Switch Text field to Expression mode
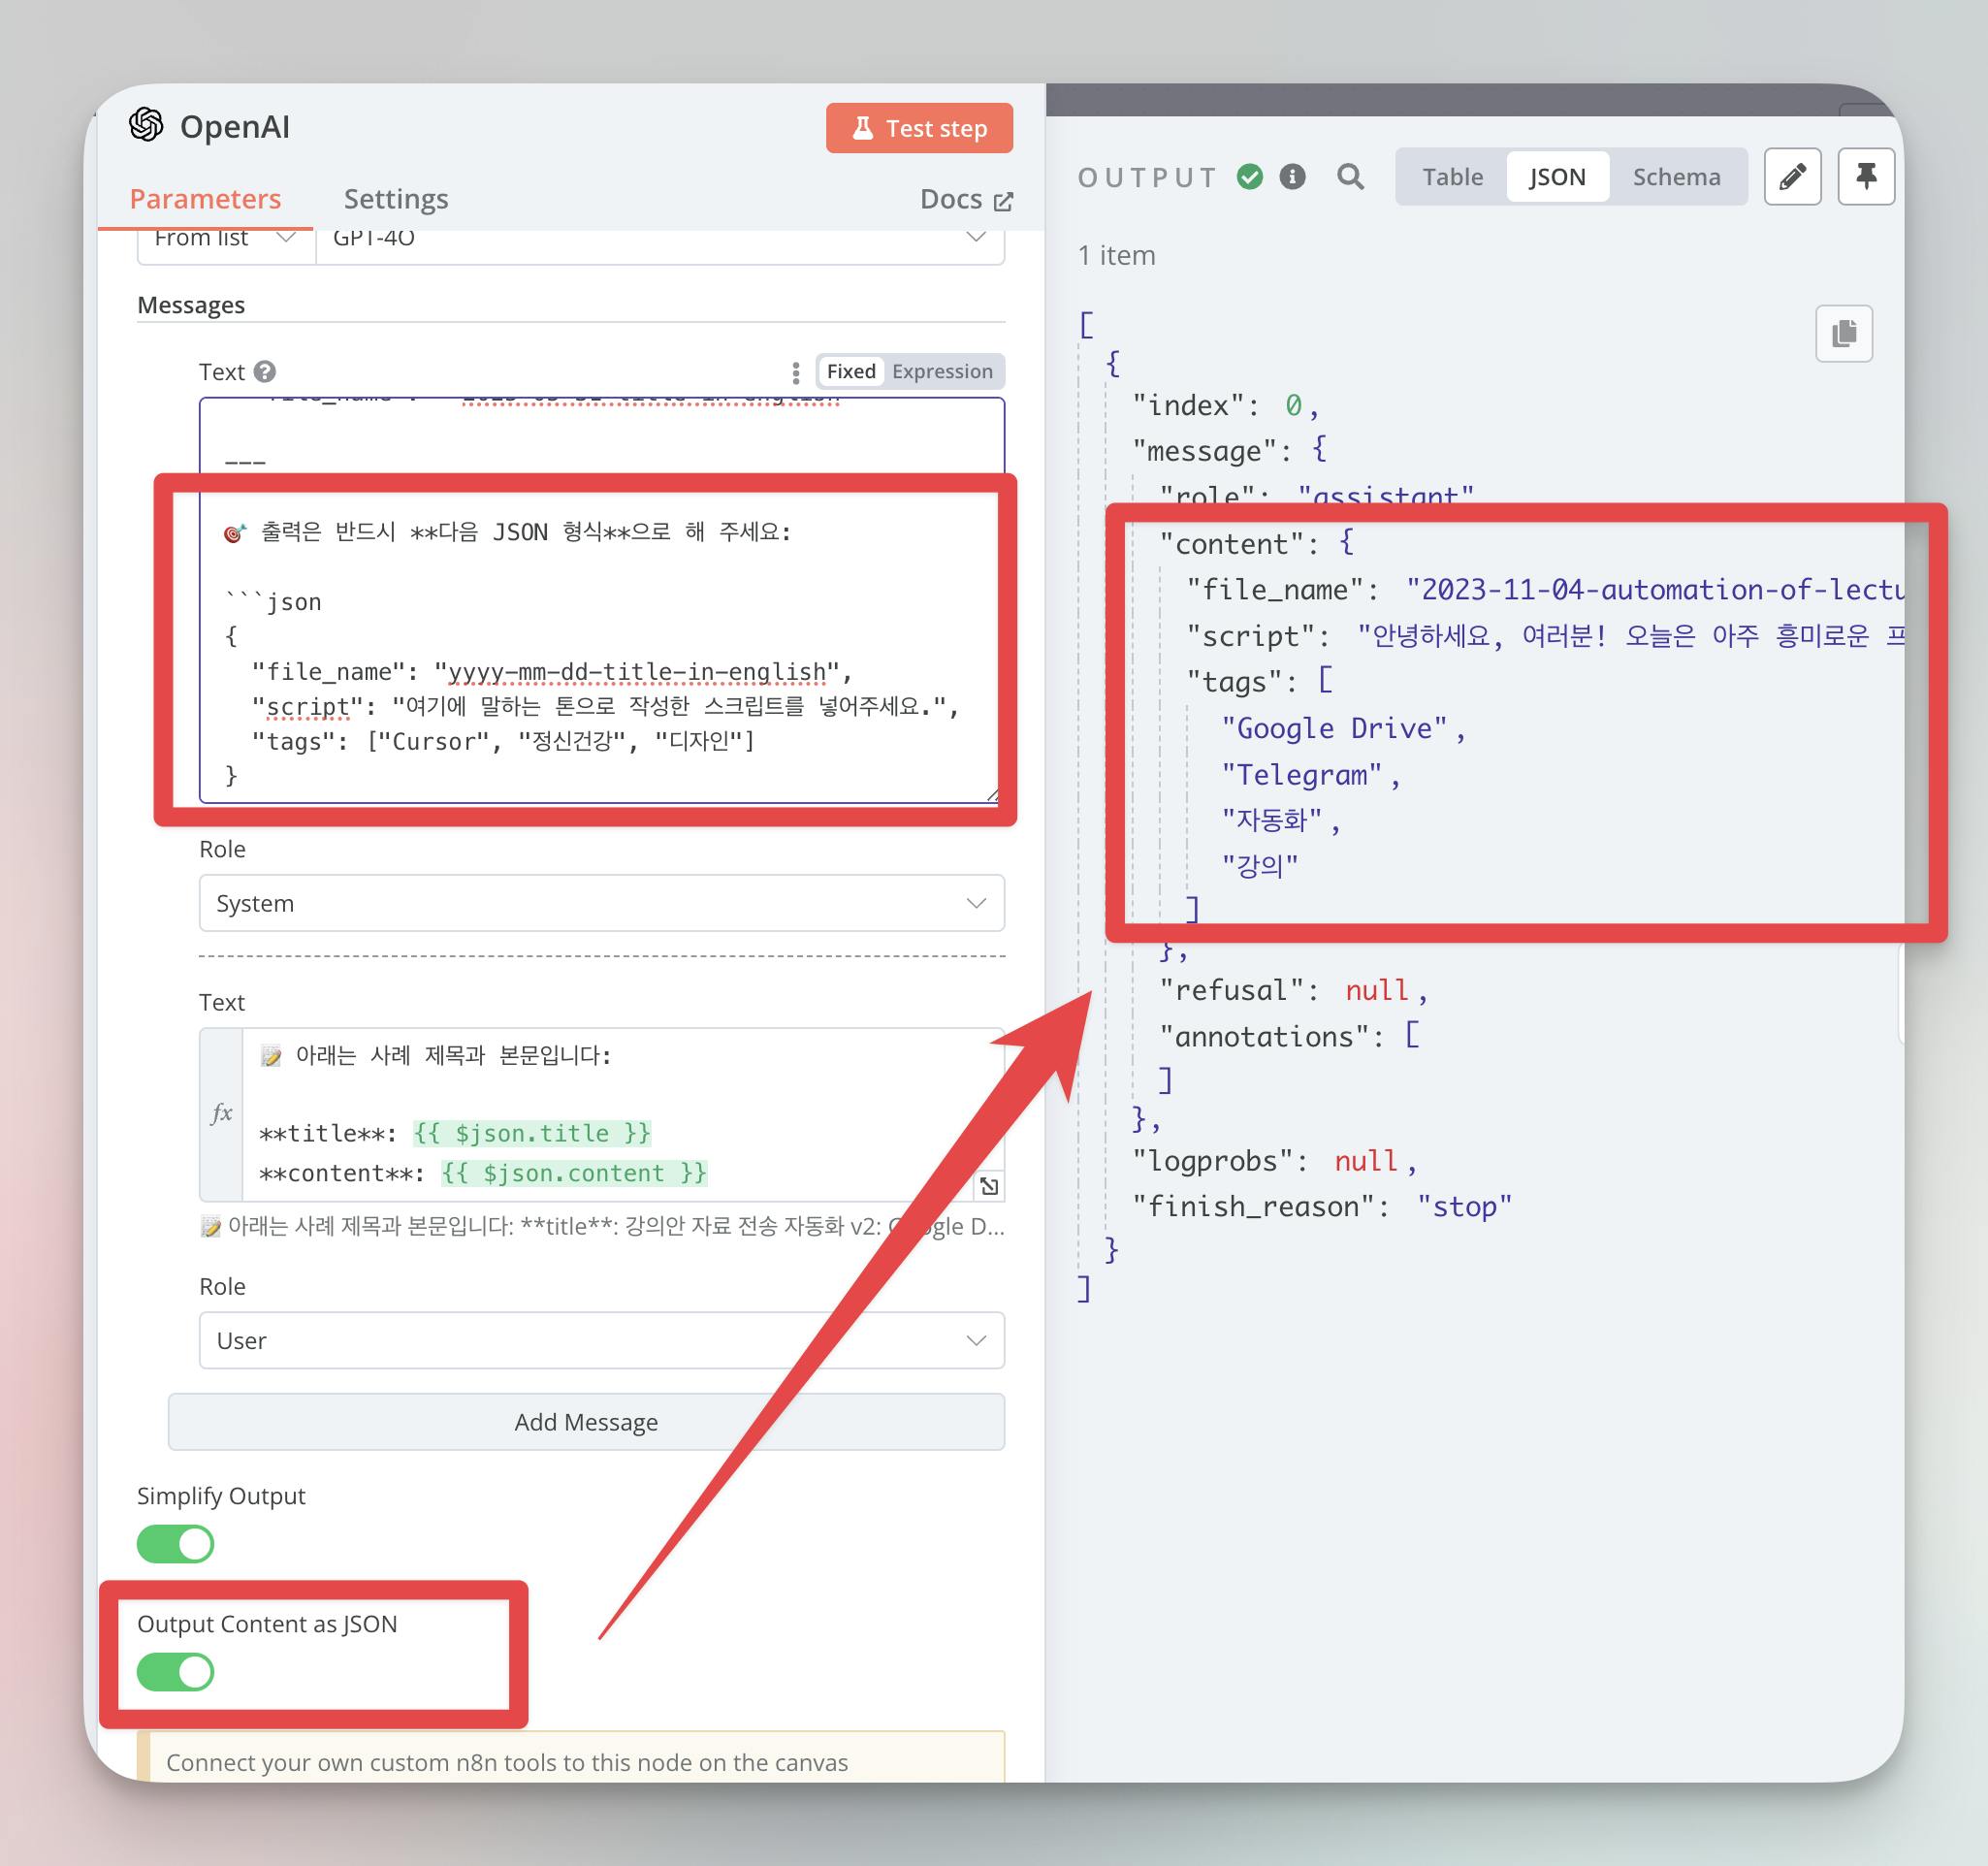 [941, 372]
